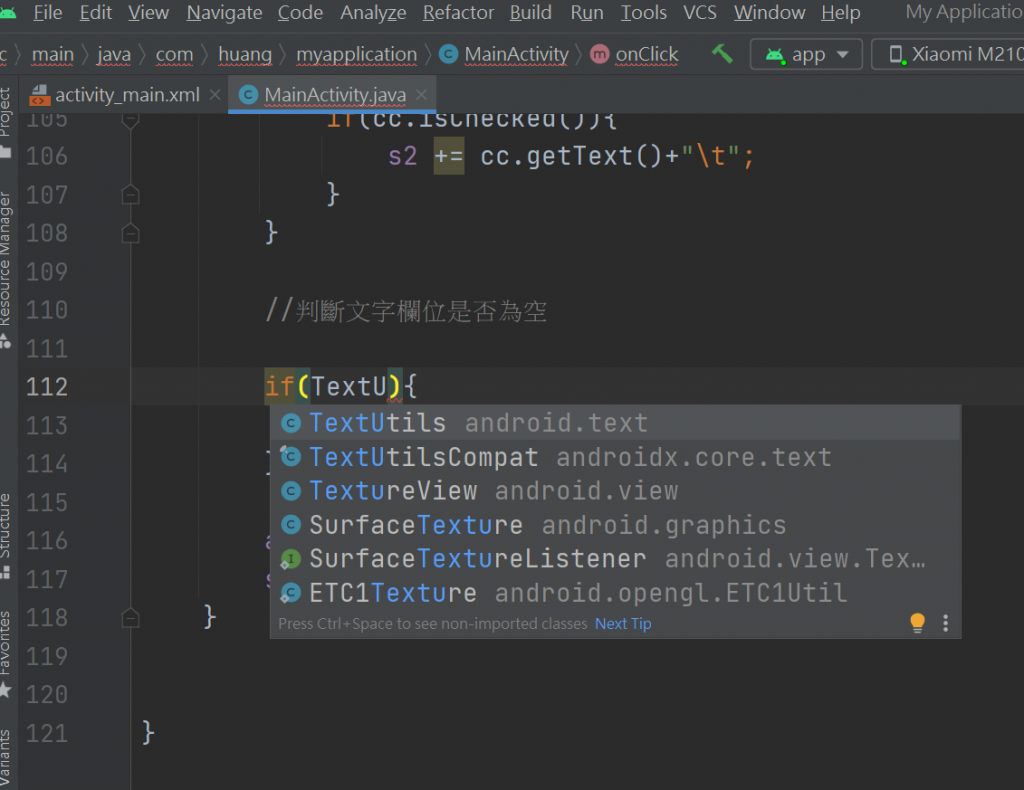Open the Build menu
Viewport: 1024px width, 790px height.
[x=530, y=12]
